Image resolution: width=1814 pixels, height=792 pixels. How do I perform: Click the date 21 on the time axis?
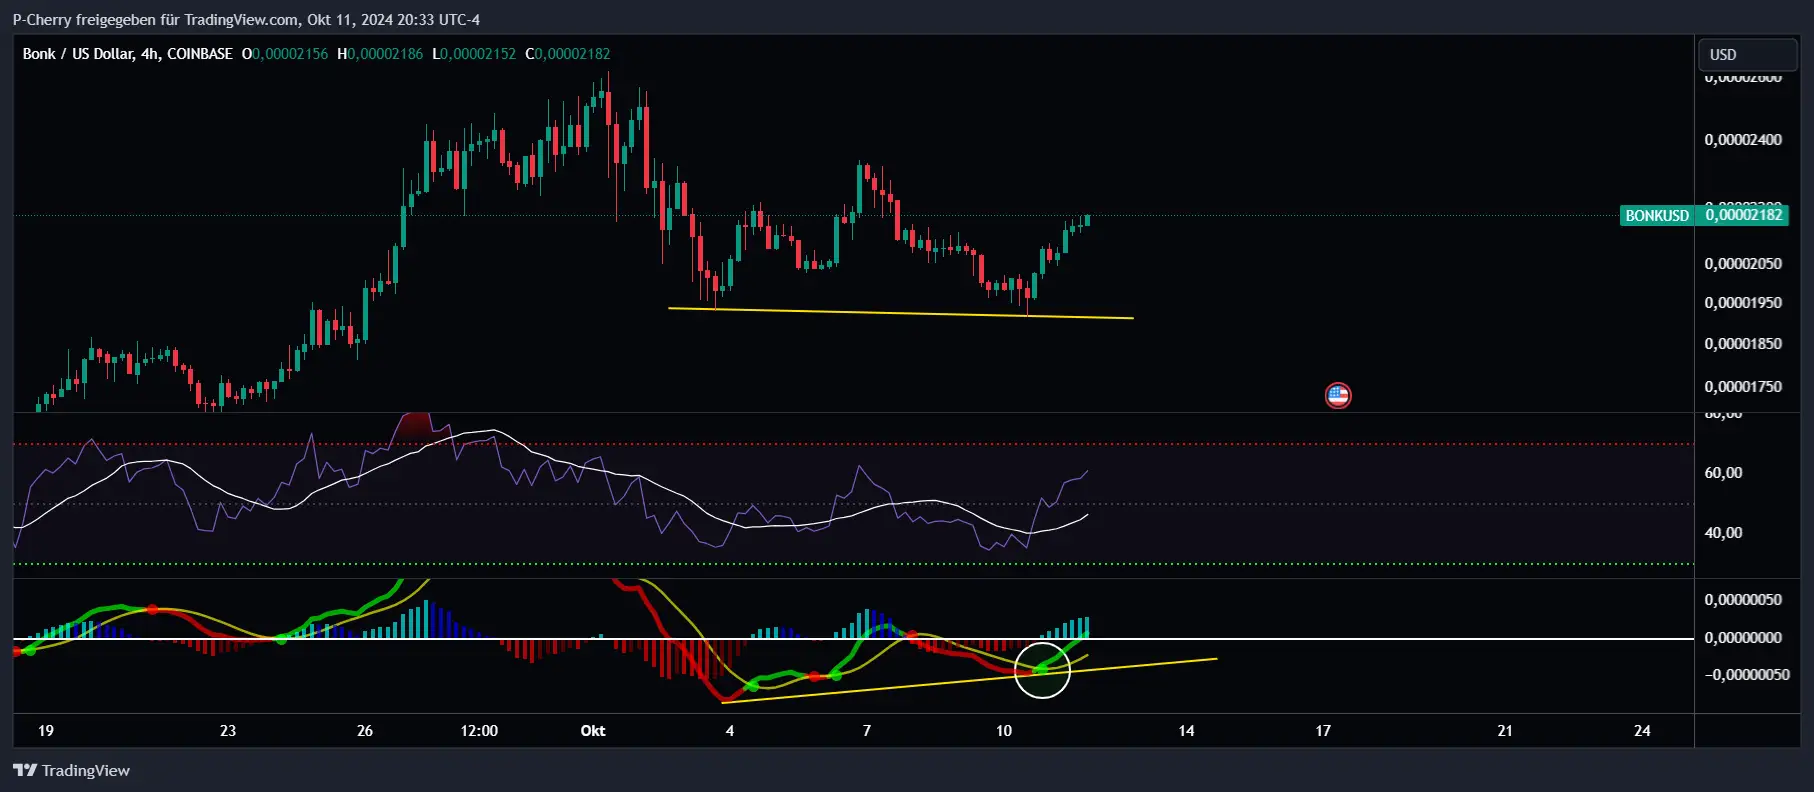(x=1505, y=731)
